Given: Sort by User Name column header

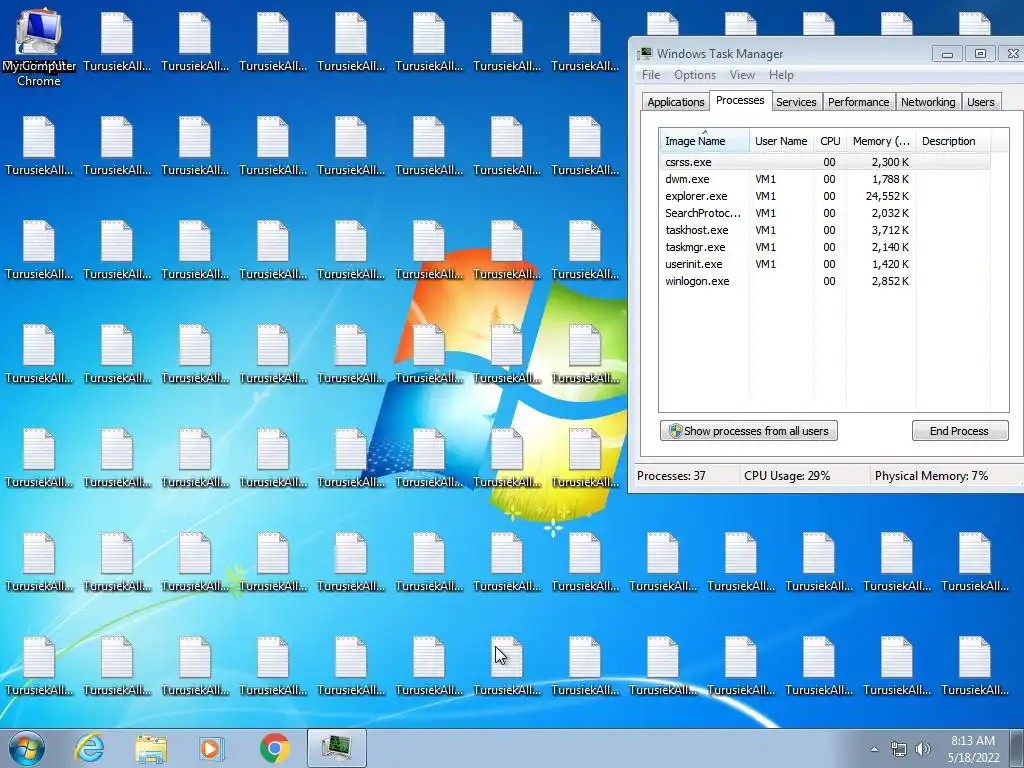Looking at the screenshot, I should click(x=781, y=141).
